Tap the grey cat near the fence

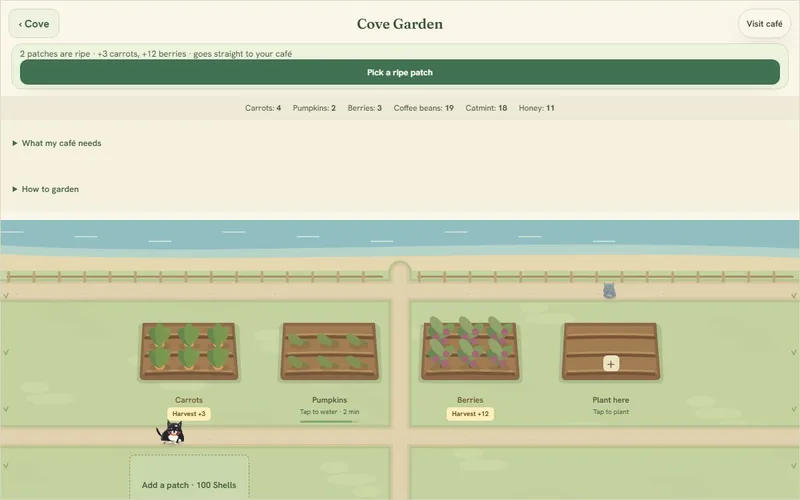[x=609, y=291]
